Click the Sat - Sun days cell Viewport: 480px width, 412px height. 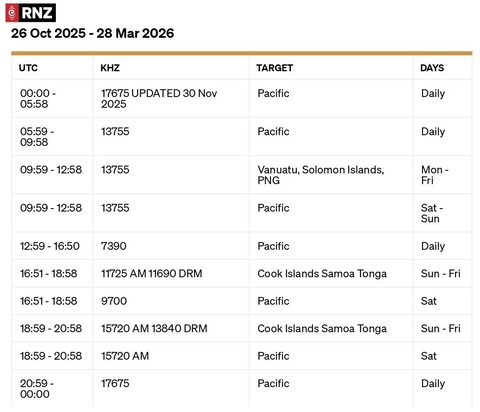click(443, 213)
